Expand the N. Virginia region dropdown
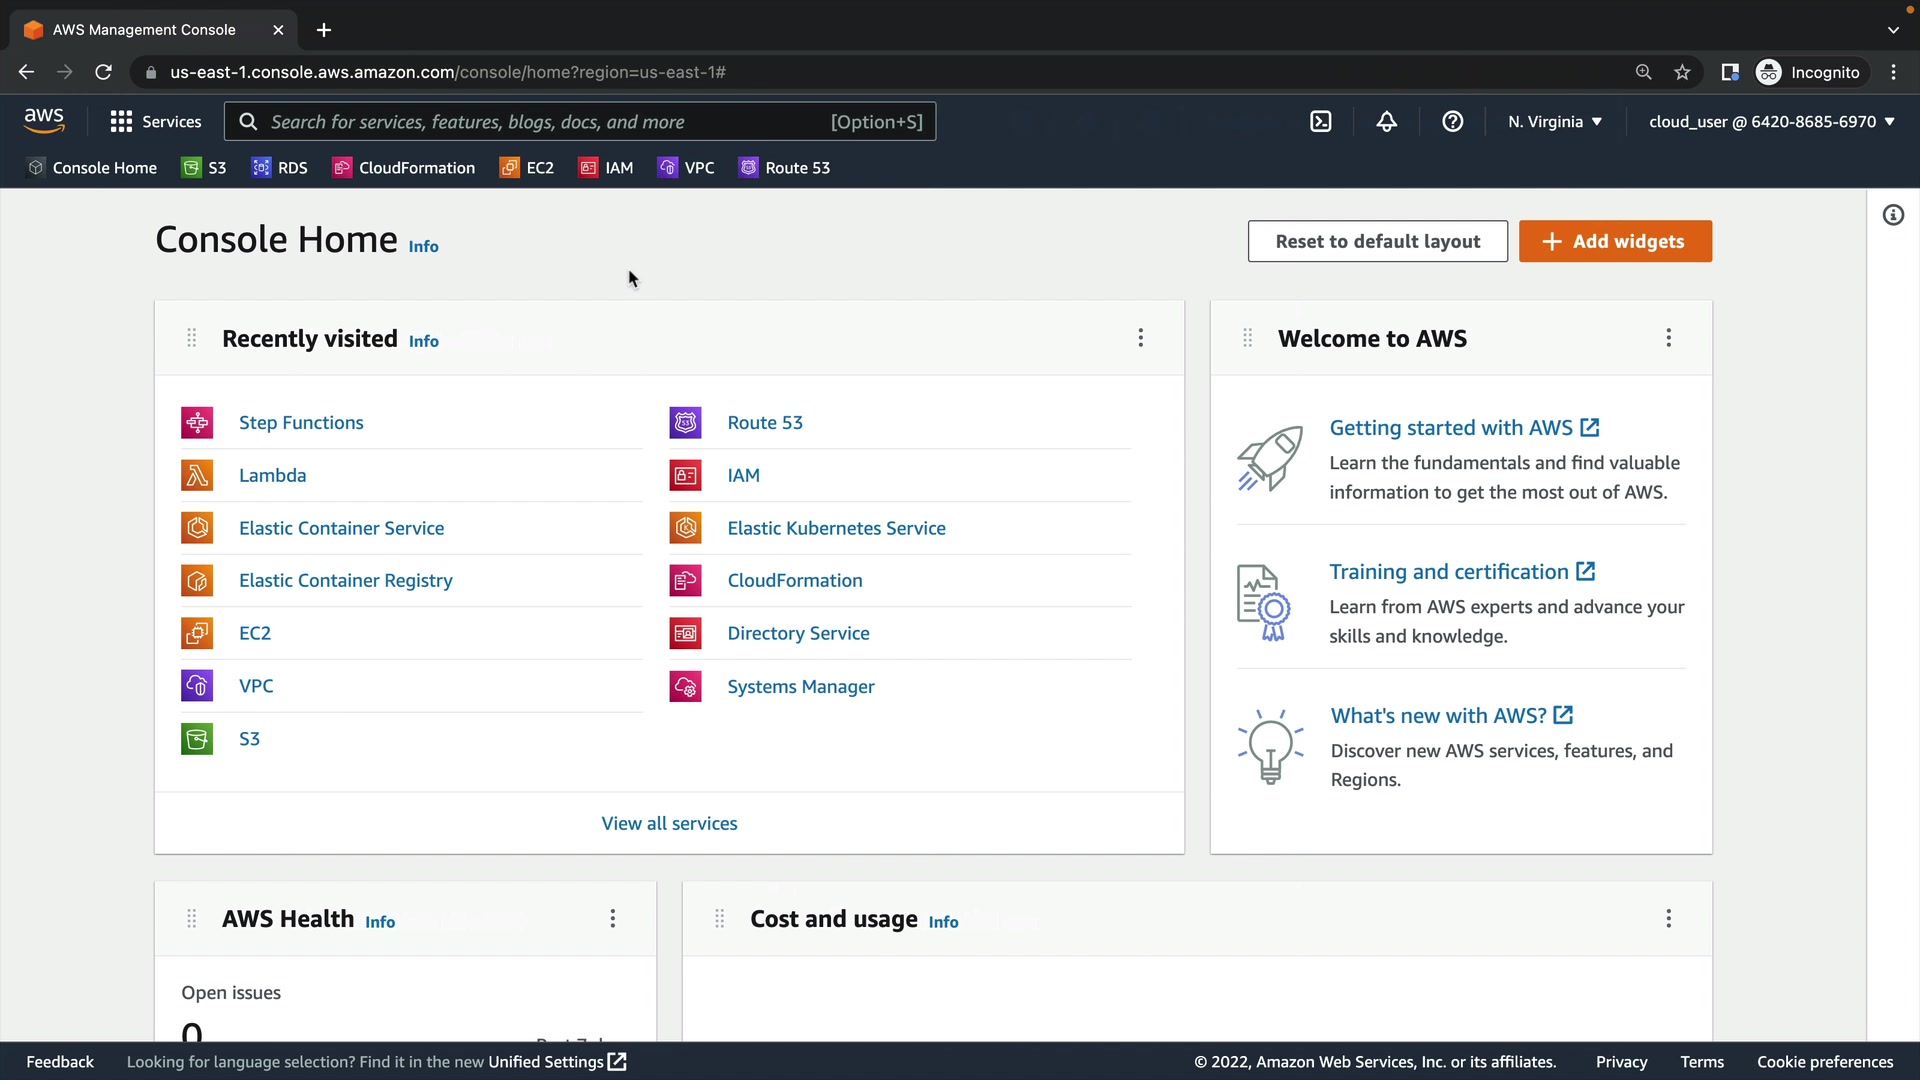1920x1080 pixels. 1554,122
